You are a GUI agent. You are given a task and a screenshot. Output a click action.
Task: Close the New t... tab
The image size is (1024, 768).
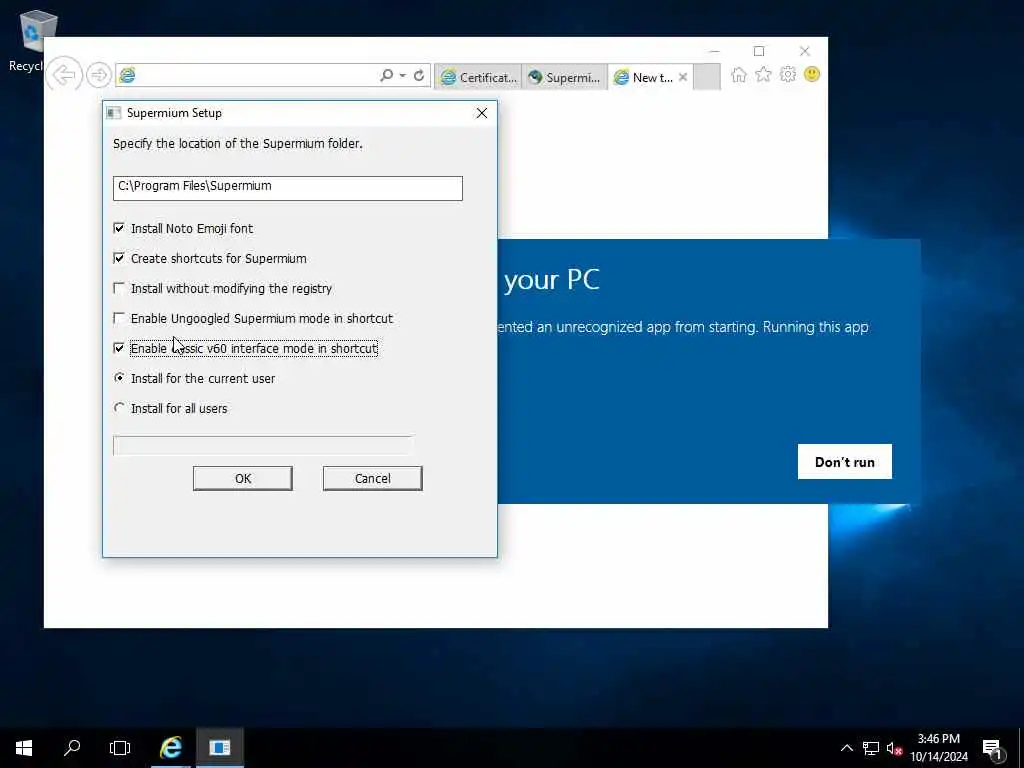click(x=683, y=77)
